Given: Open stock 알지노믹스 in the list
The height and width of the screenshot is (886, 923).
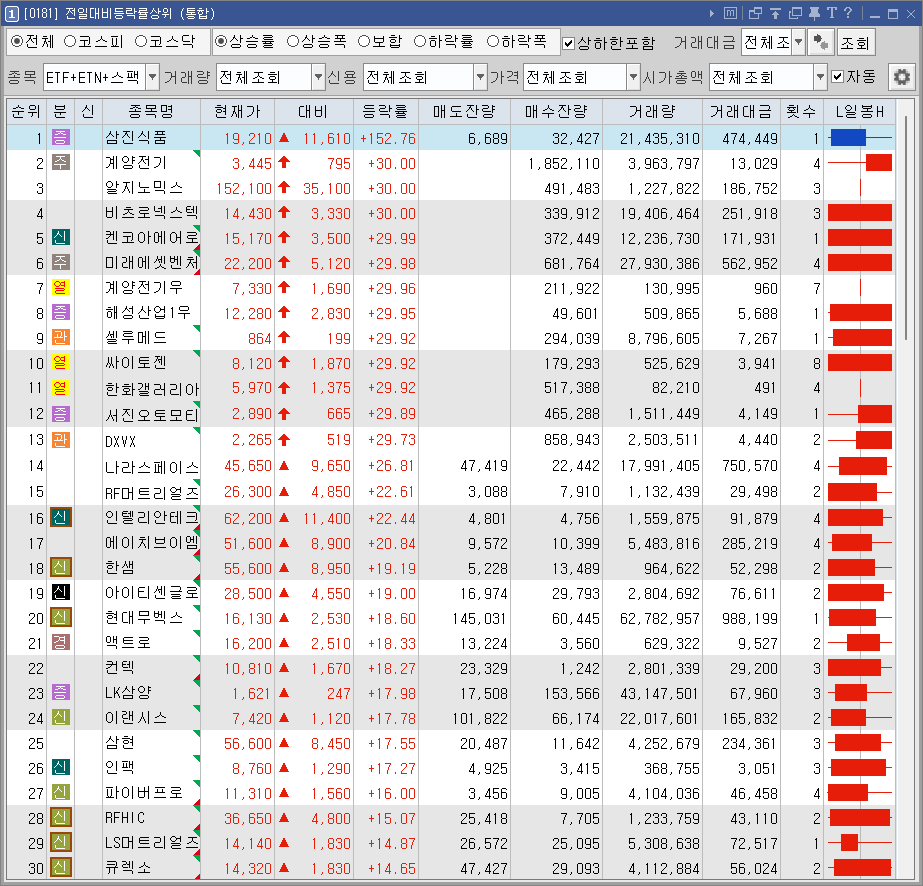Looking at the screenshot, I should 144,188.
